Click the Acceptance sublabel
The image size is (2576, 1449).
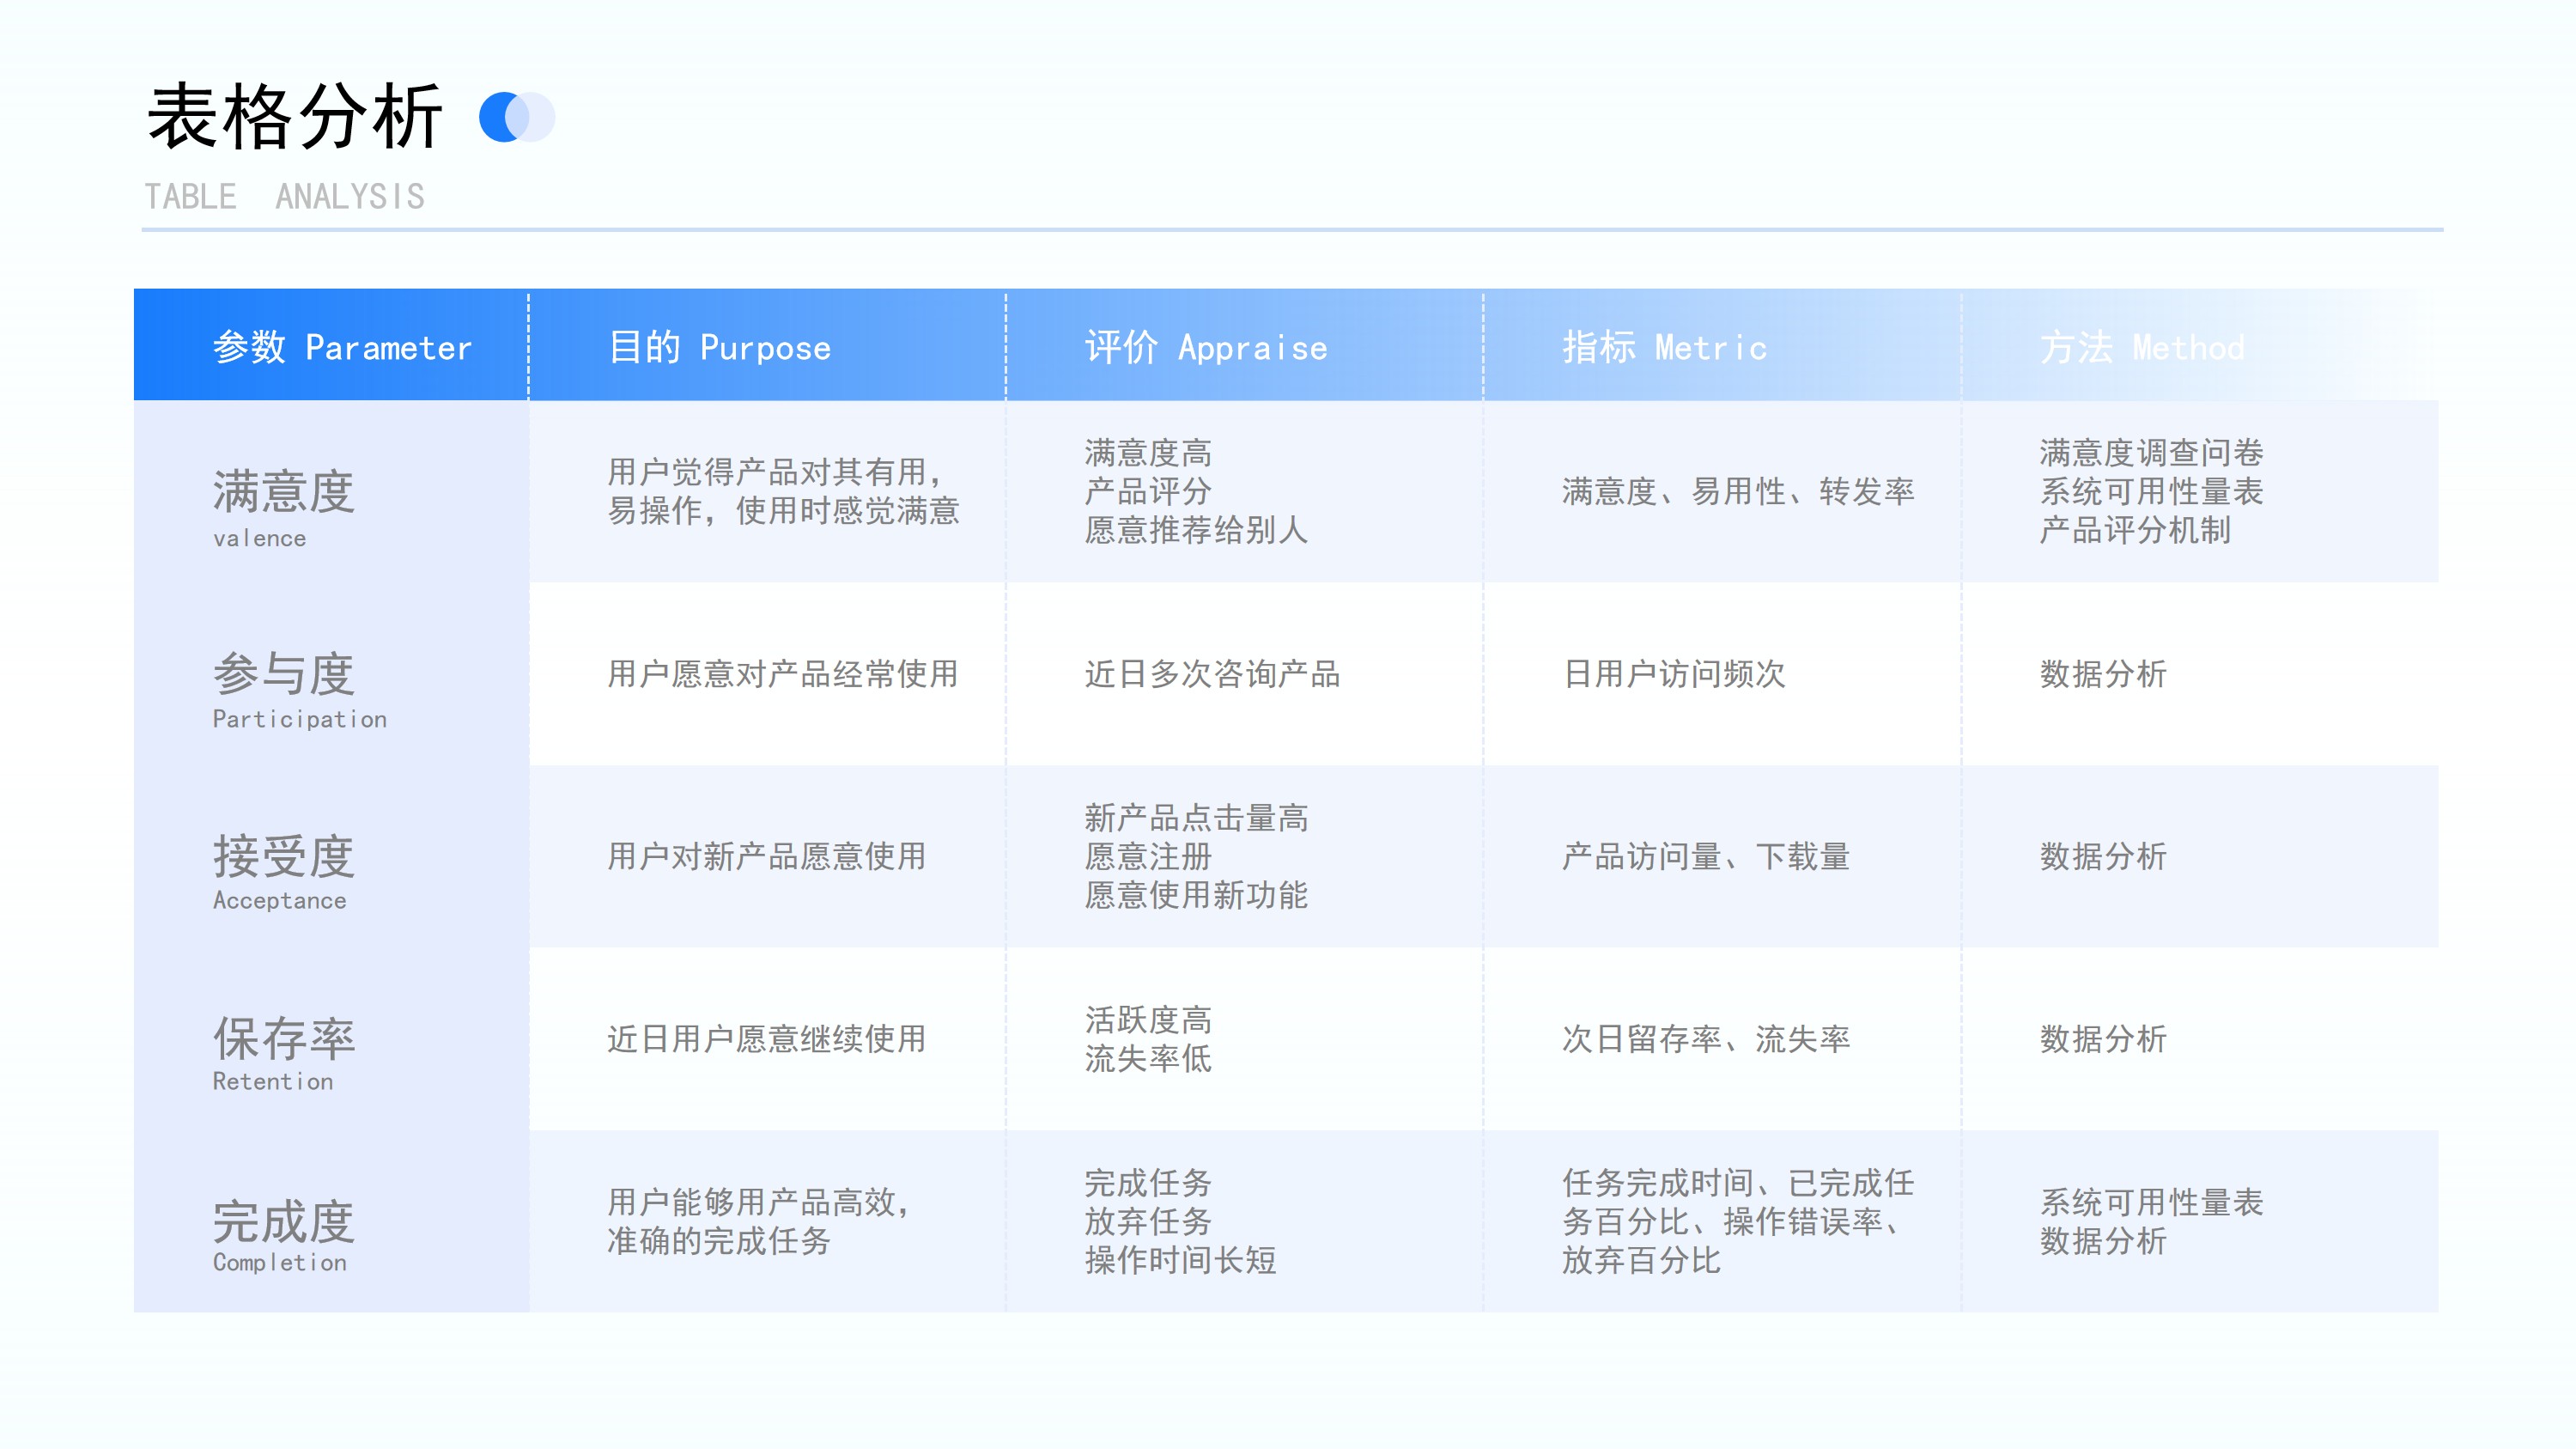(x=280, y=900)
